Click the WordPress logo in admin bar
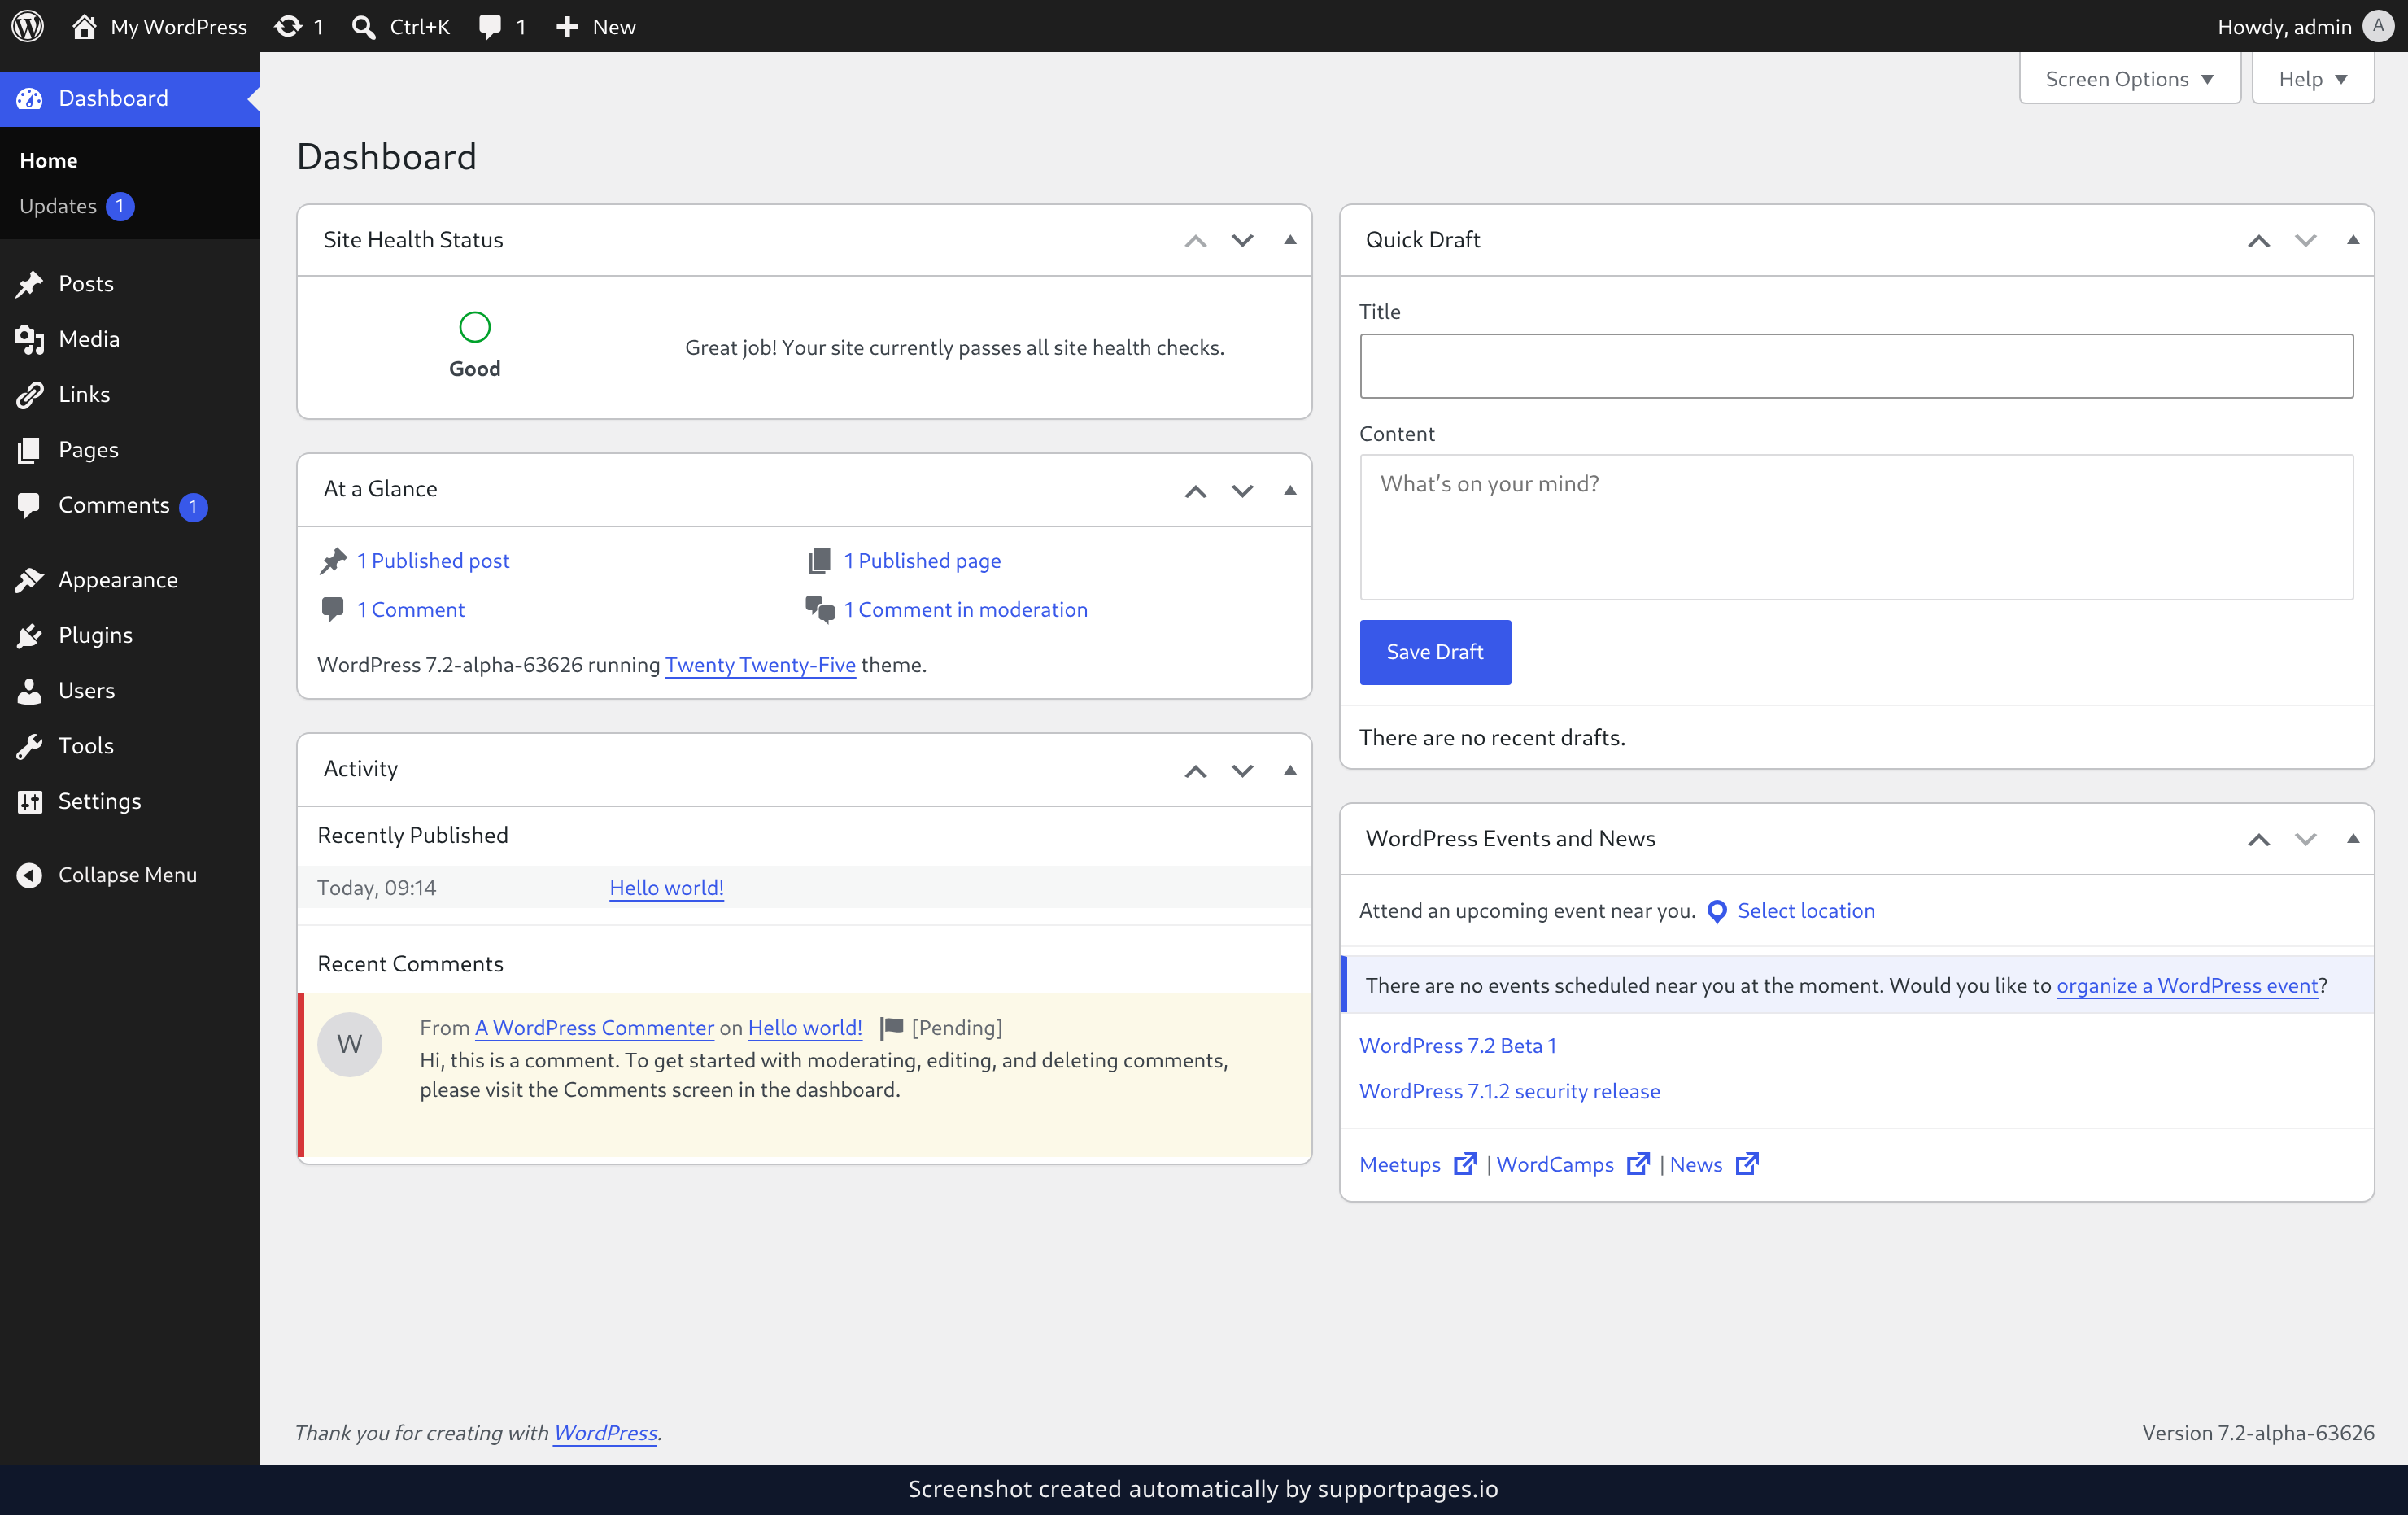The height and width of the screenshot is (1515, 2408). (28, 26)
